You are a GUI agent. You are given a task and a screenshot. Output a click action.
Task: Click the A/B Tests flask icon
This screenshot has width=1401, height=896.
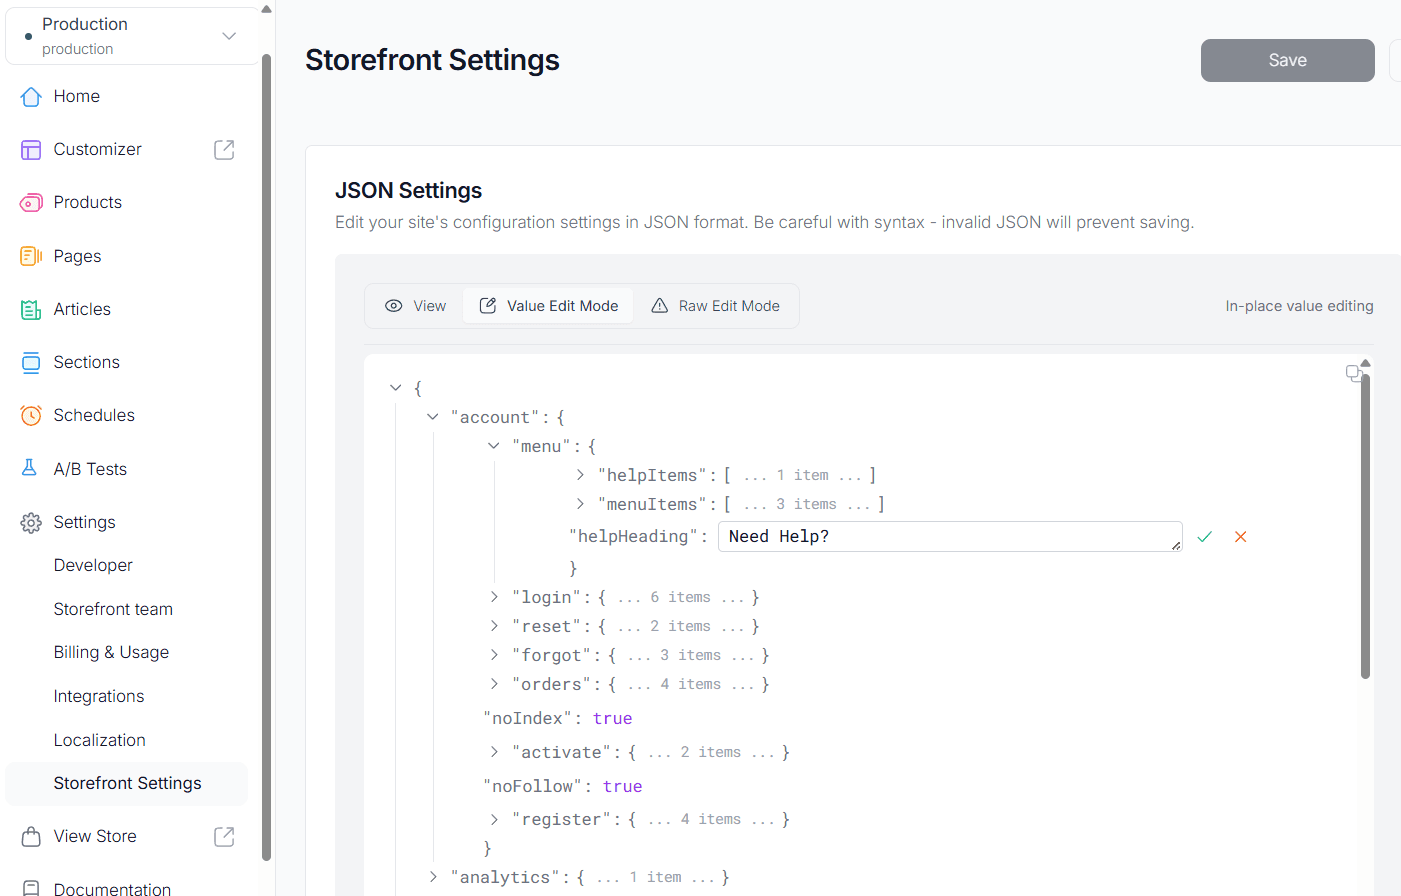point(30,468)
